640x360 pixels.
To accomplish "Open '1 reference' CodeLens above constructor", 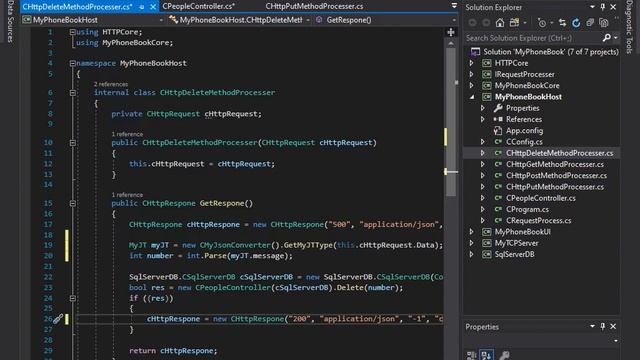I will click(127, 134).
